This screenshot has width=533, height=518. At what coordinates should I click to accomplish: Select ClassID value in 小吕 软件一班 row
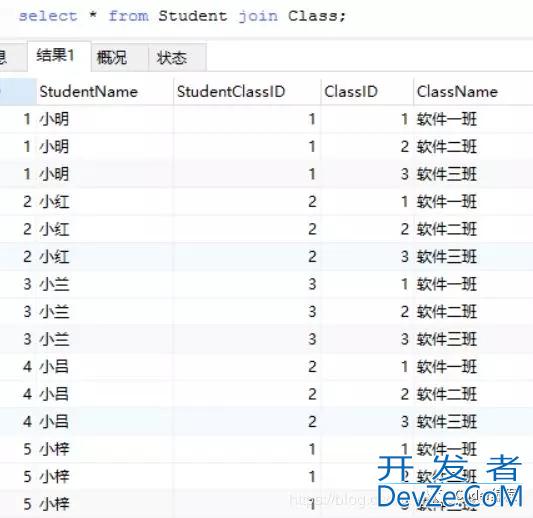pos(404,367)
